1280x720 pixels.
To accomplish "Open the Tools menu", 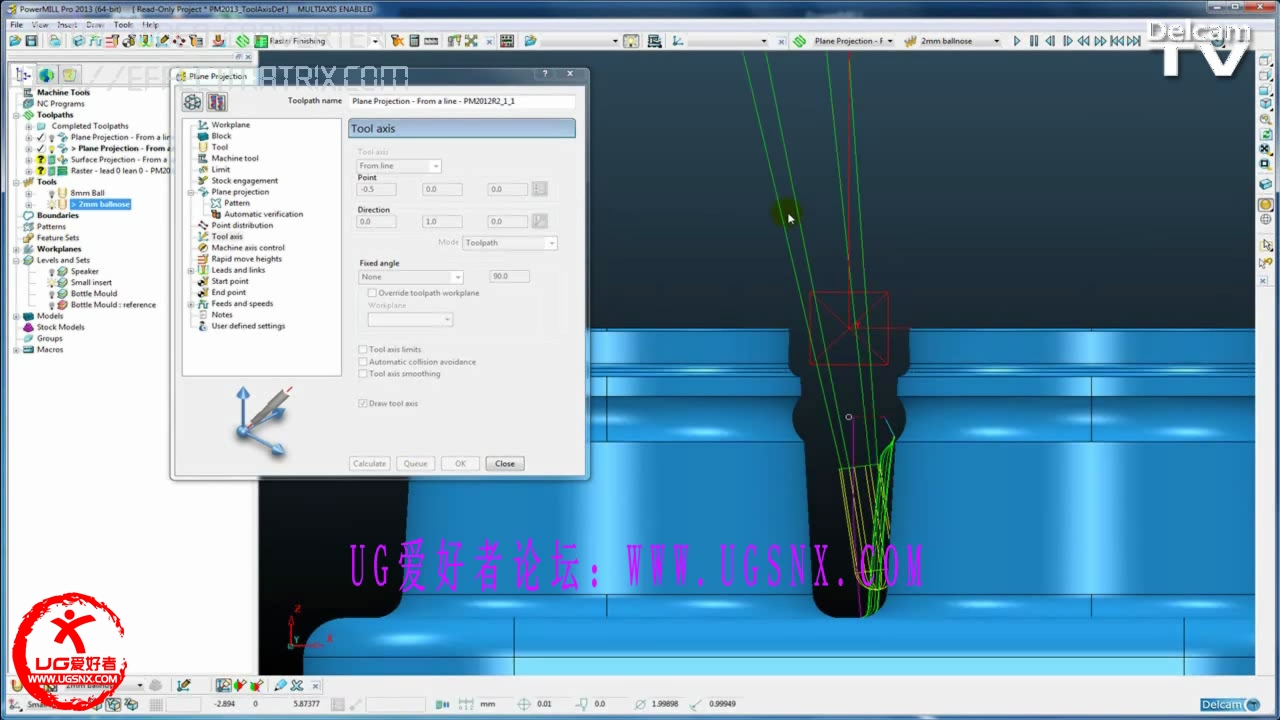I will (123, 24).
